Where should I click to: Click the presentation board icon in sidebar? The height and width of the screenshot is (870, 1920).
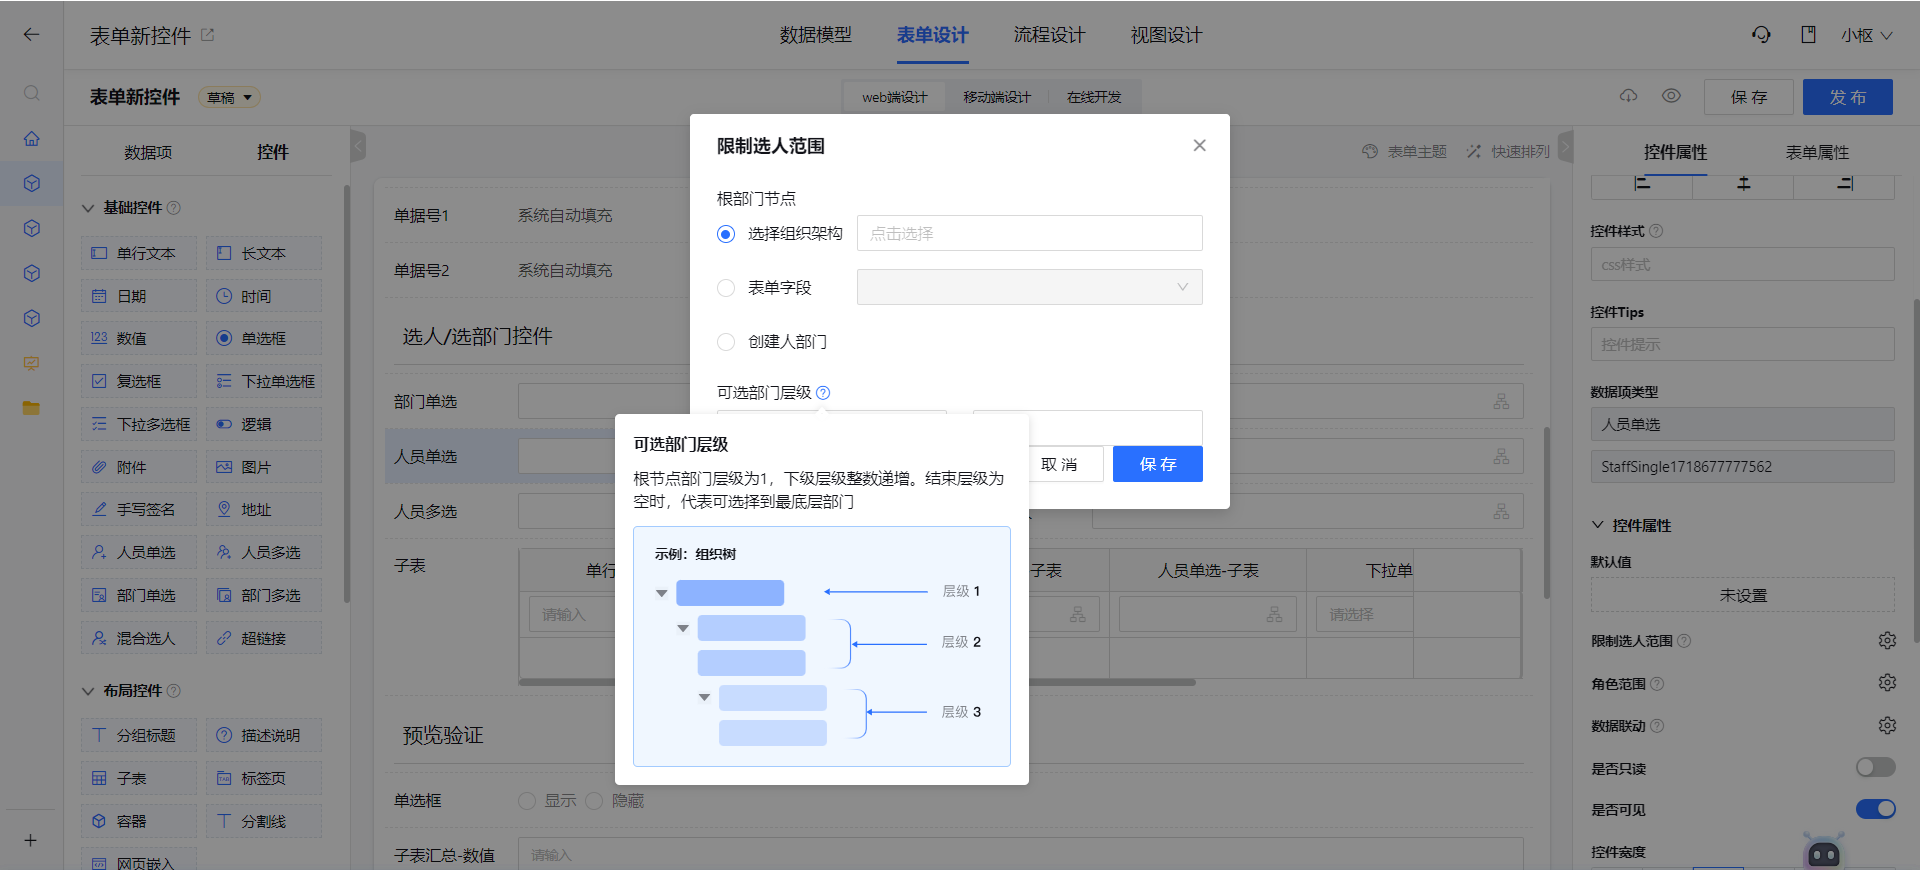coord(32,363)
